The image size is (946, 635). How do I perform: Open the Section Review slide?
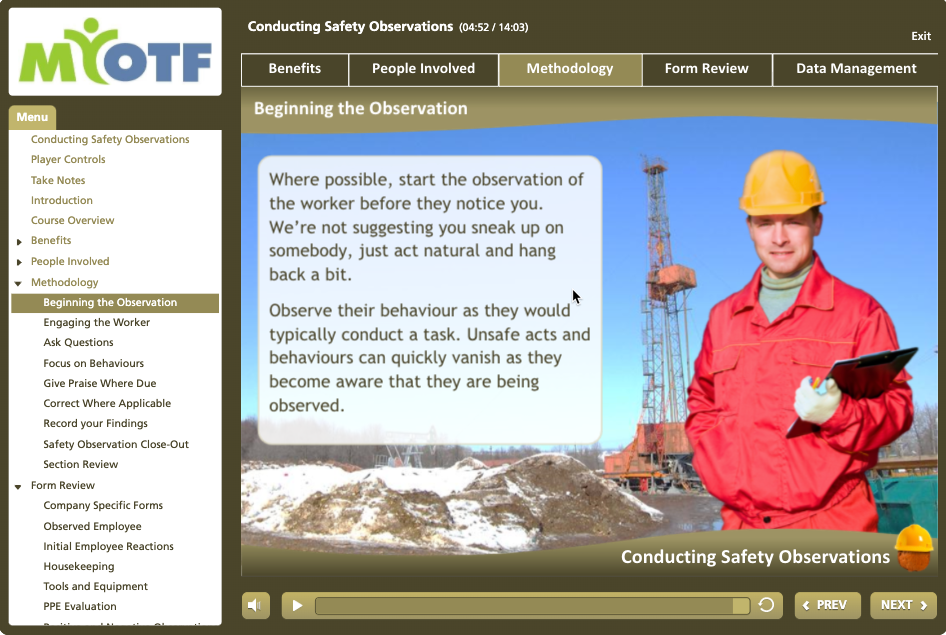pos(80,464)
